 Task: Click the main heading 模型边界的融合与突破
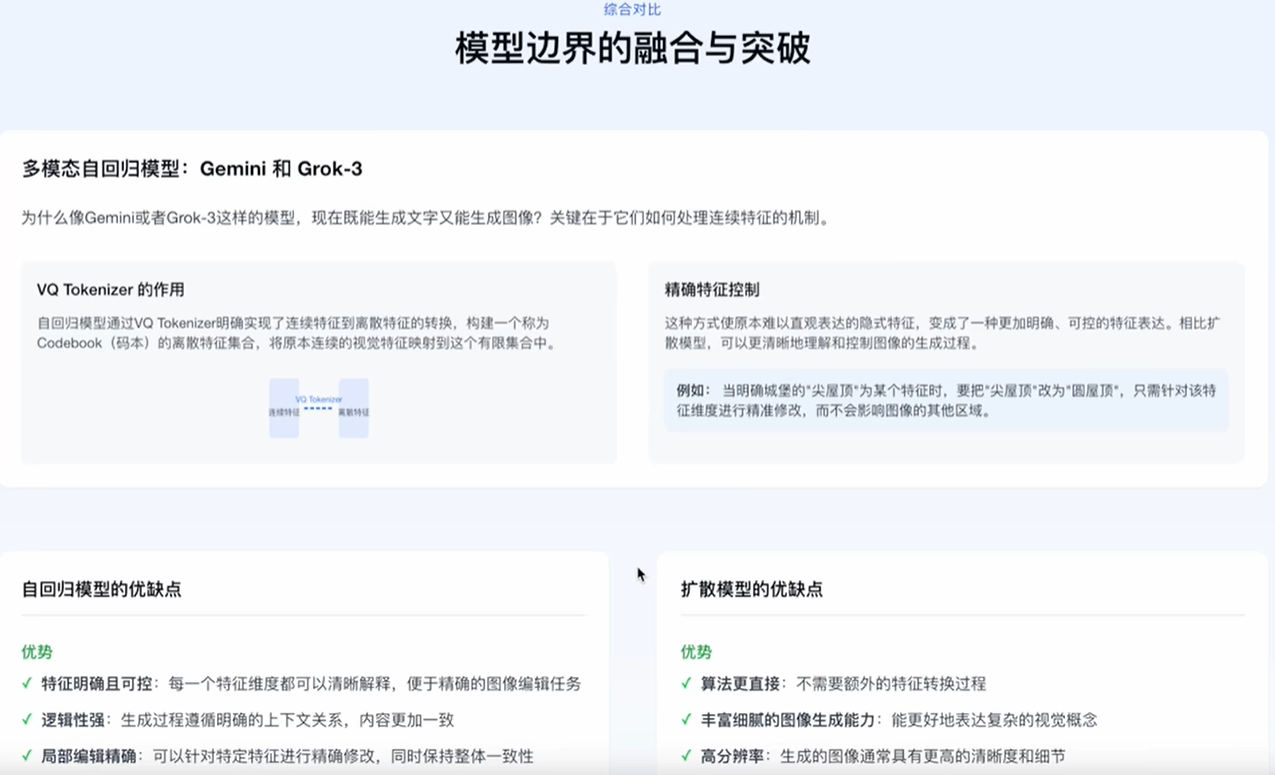point(632,48)
